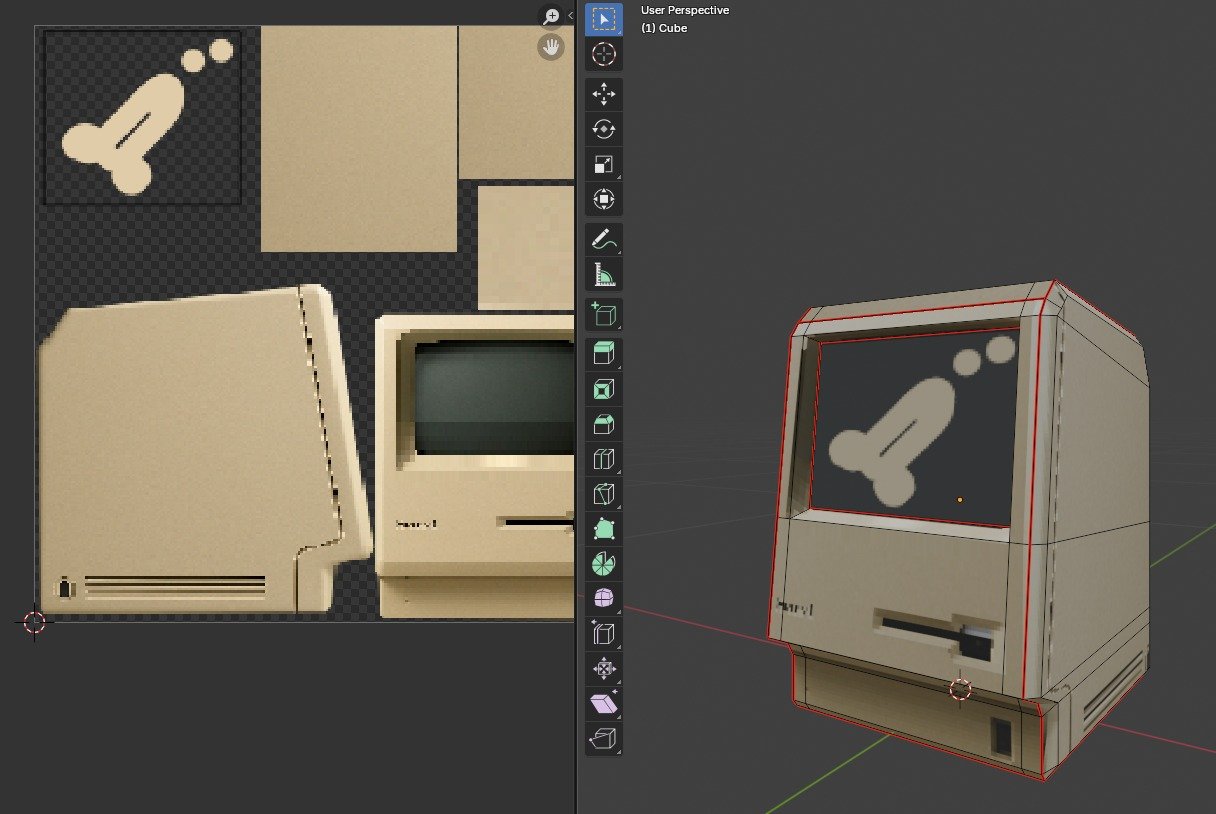Click the Macintosh side panel texture in UV editor
This screenshot has width=1216, height=814.
[203, 450]
